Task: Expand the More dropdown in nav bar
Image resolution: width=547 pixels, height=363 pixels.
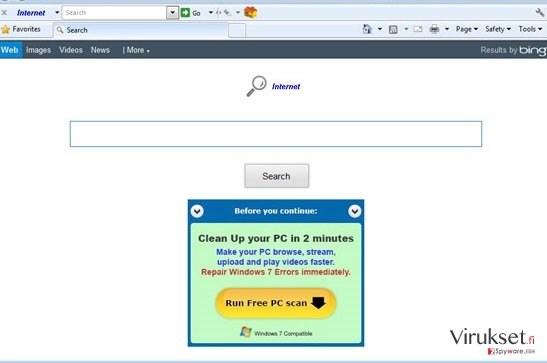Action: tap(136, 50)
